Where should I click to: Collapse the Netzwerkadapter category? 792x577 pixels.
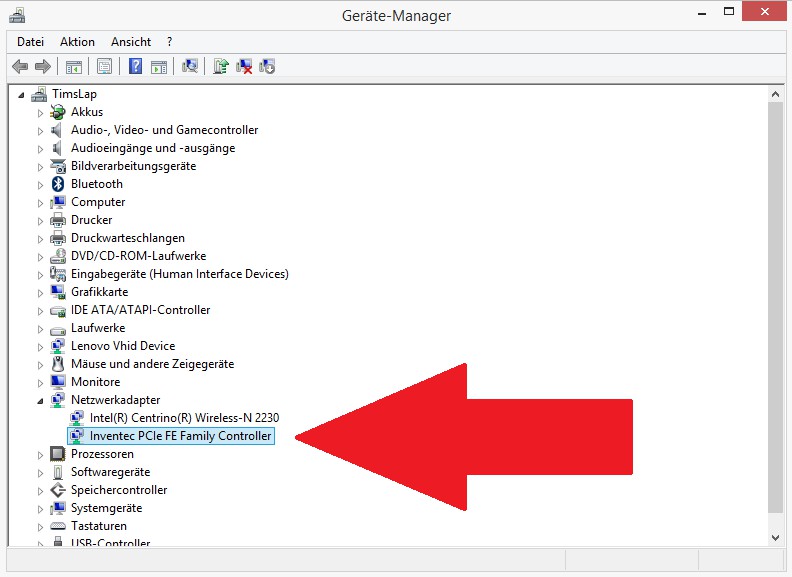41,400
